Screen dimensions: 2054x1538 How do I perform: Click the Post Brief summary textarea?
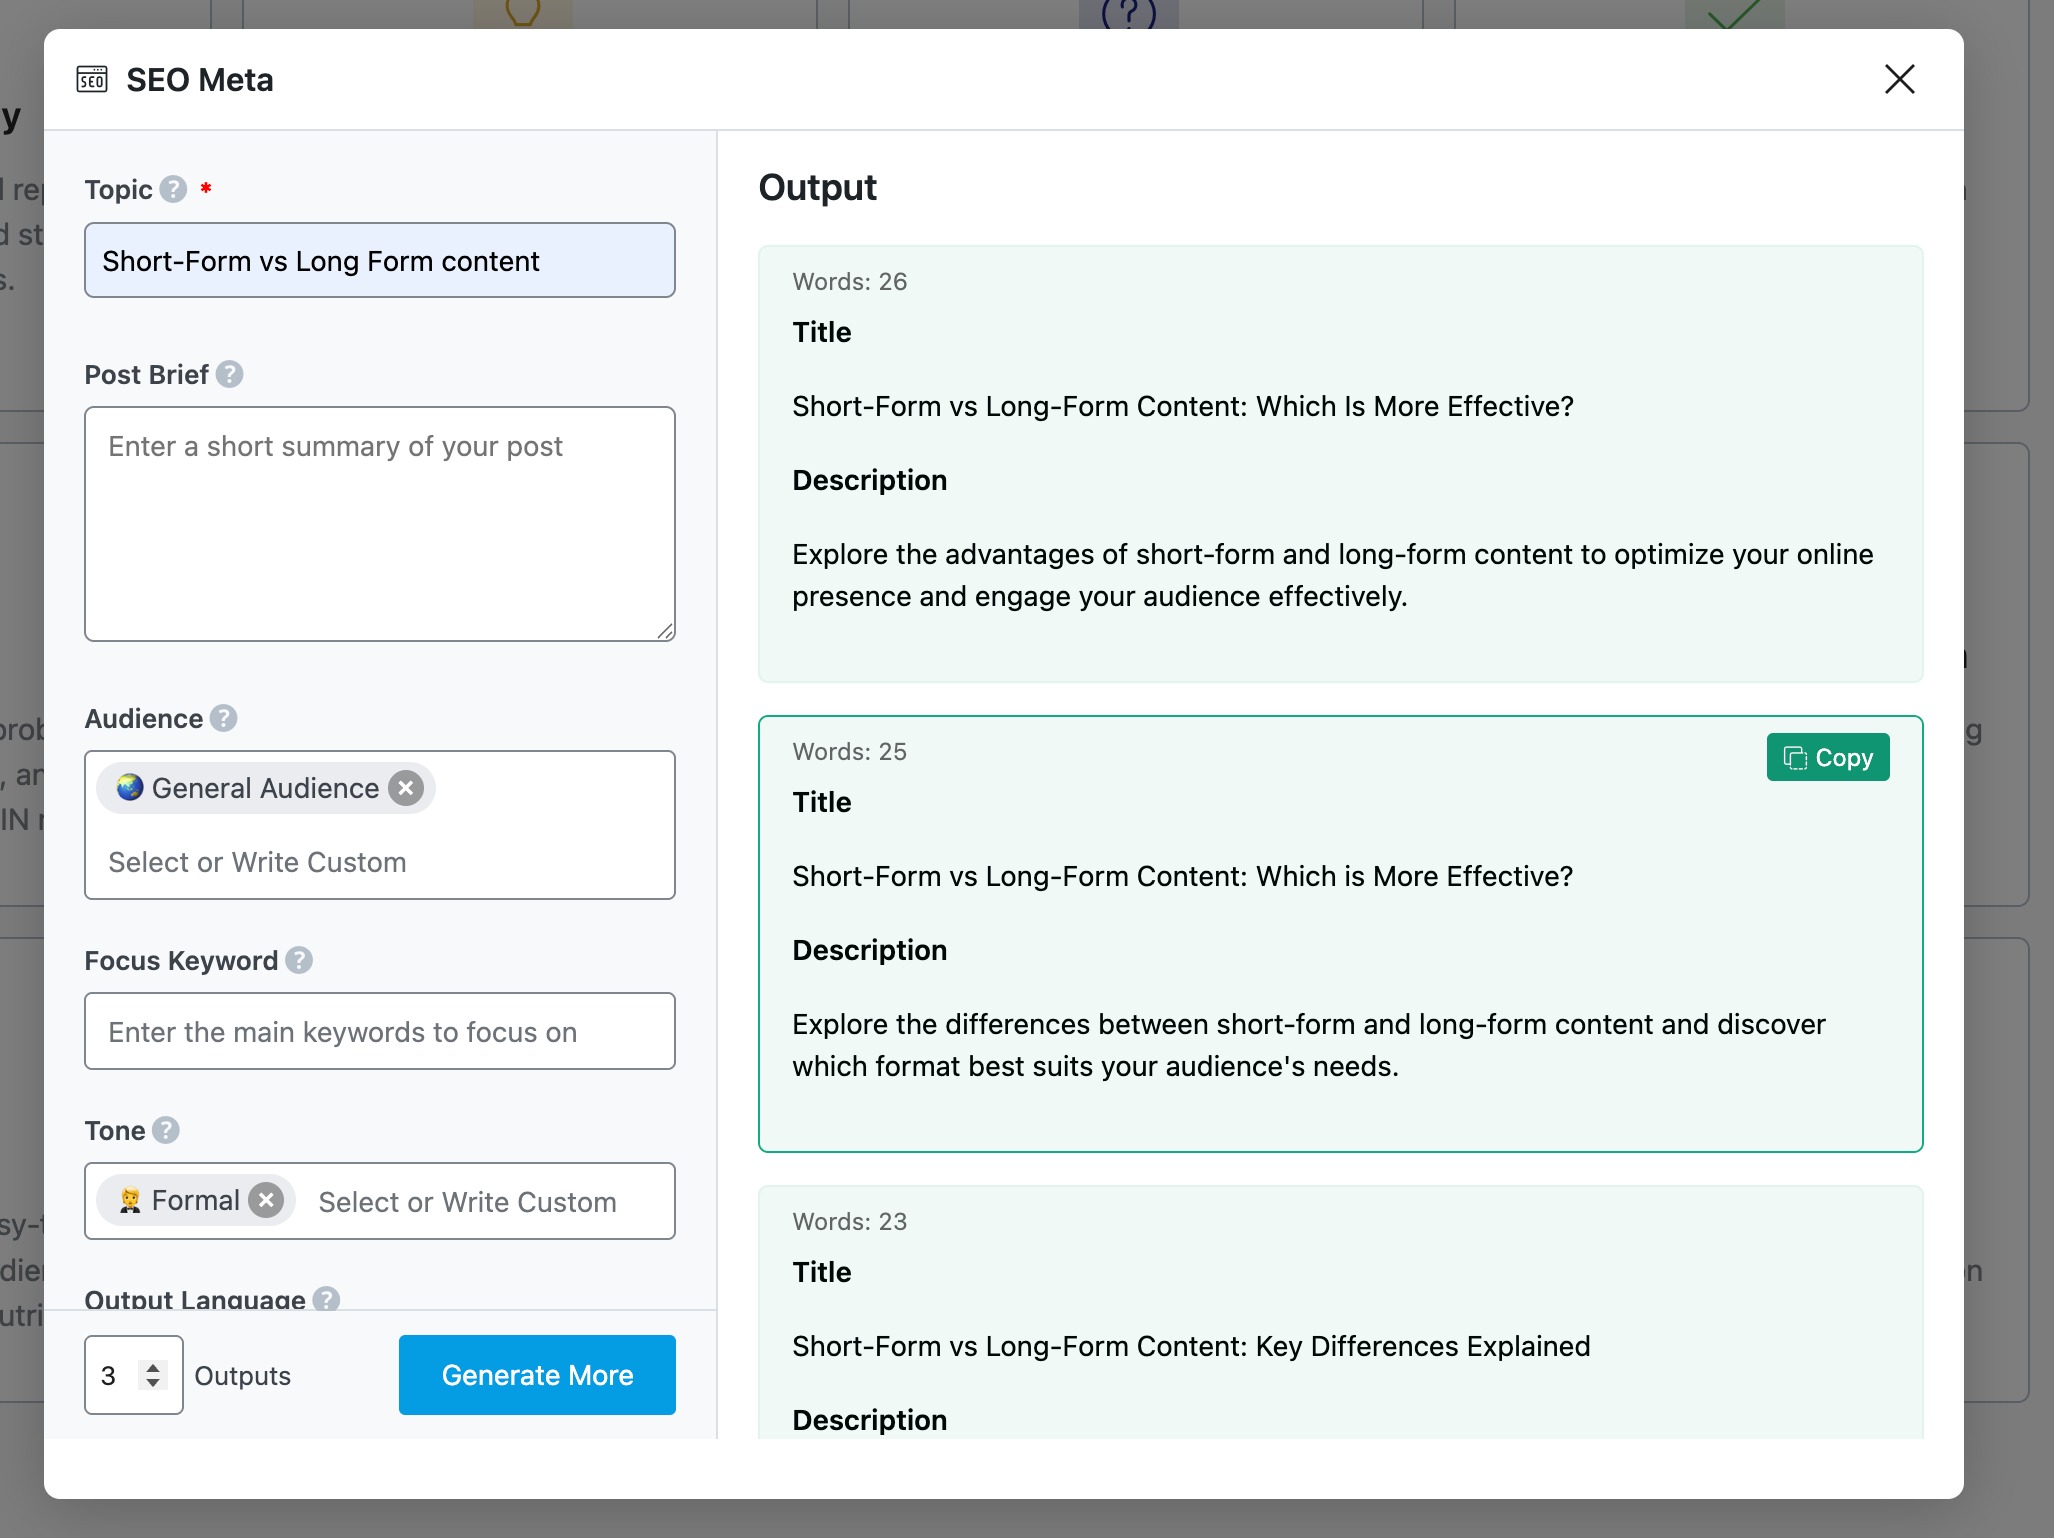click(x=379, y=523)
